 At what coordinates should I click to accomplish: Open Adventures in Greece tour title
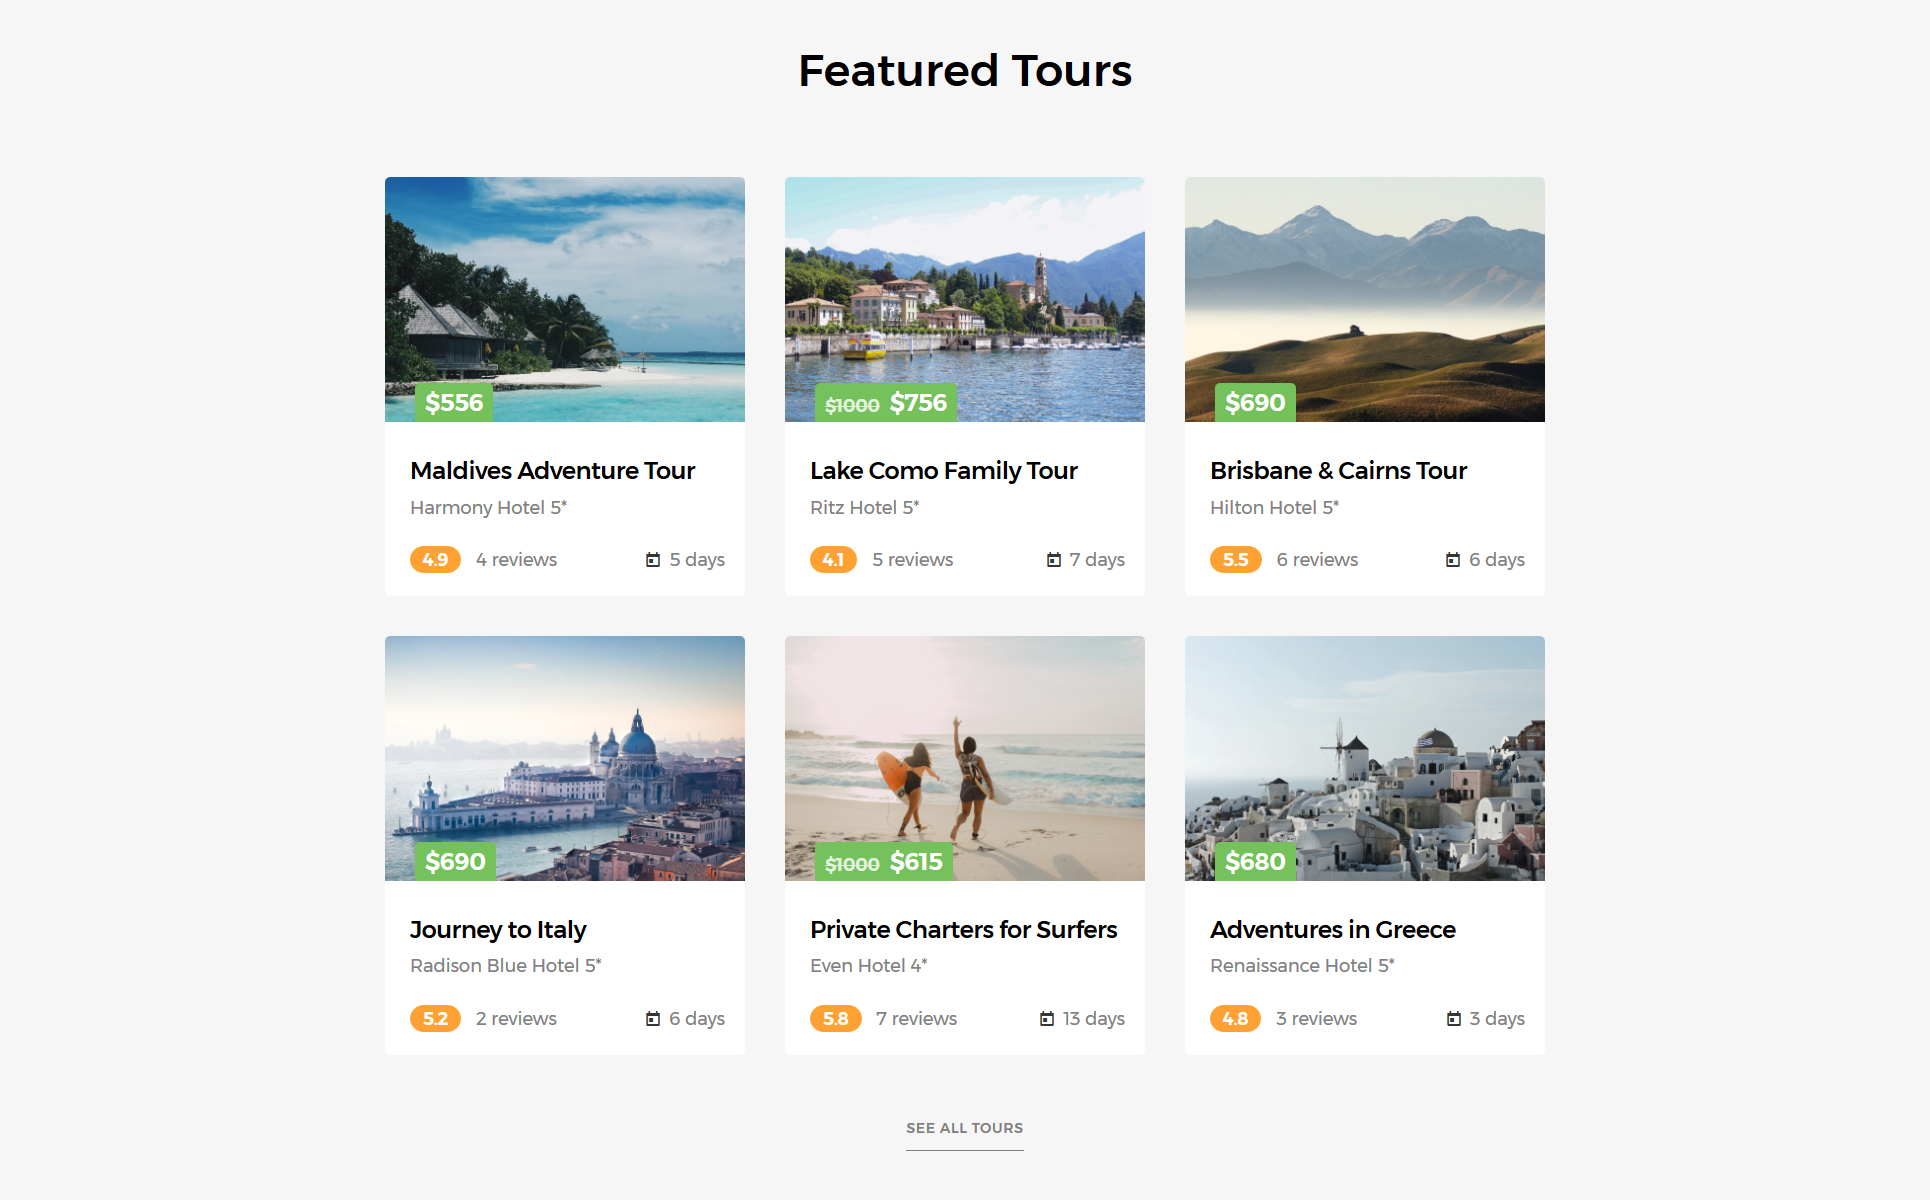coord(1332,930)
